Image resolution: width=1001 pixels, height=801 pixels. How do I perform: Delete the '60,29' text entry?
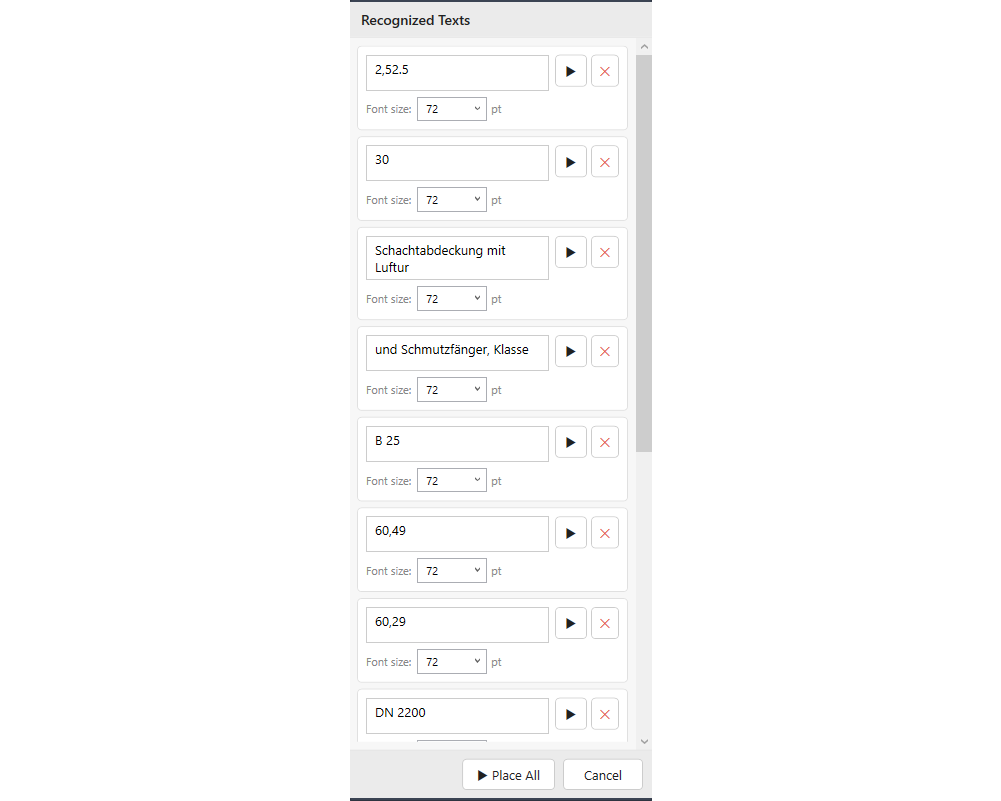point(605,624)
